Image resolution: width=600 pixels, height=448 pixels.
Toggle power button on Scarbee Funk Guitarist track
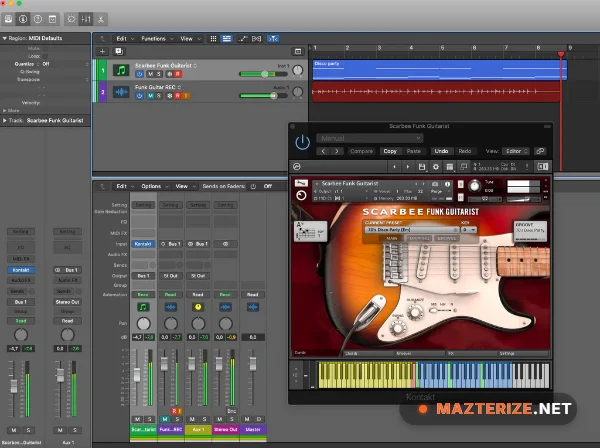pos(139,74)
